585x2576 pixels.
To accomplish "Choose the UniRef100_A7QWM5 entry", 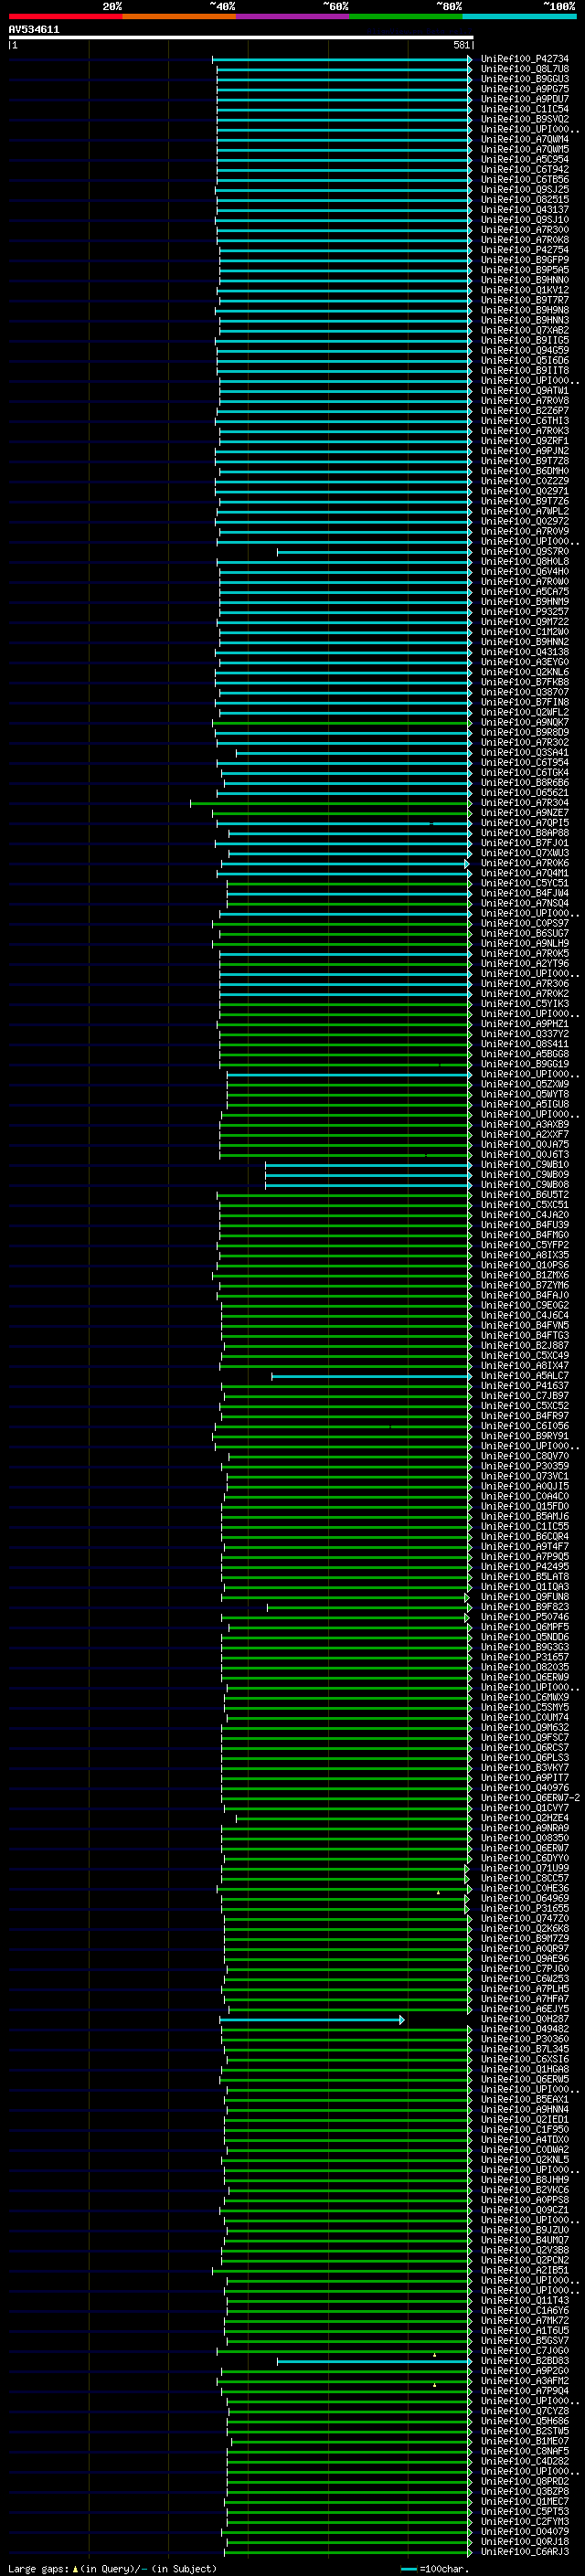I will point(524,149).
